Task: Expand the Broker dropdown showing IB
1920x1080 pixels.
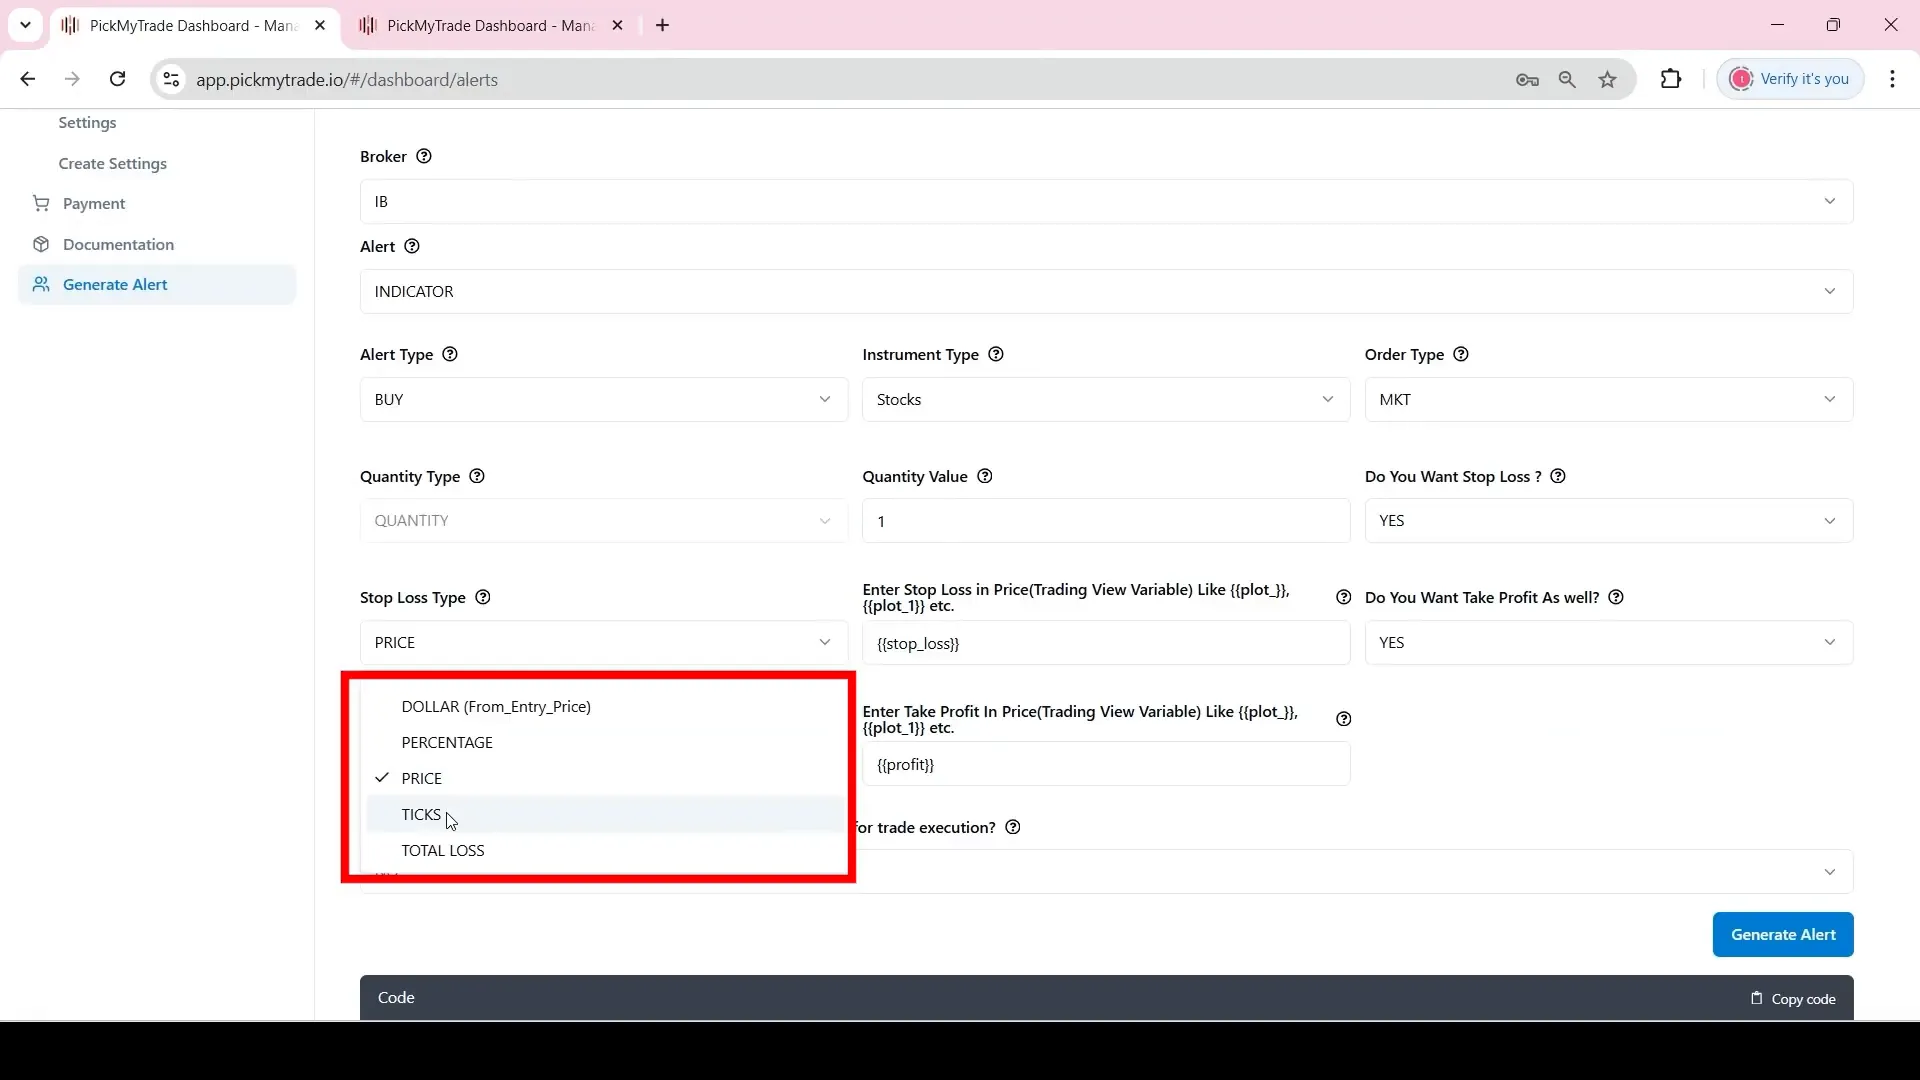Action: coord(1106,202)
